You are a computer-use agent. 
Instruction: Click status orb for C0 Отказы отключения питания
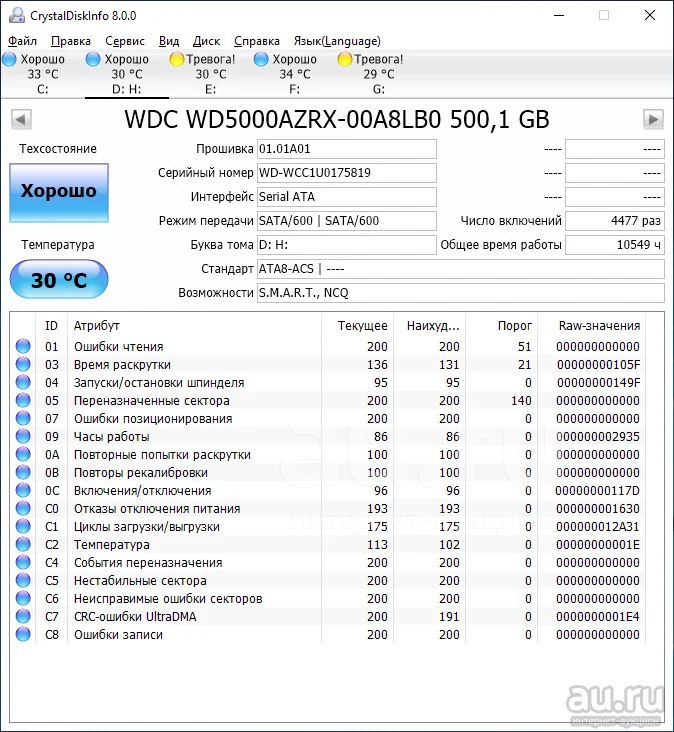point(23,508)
